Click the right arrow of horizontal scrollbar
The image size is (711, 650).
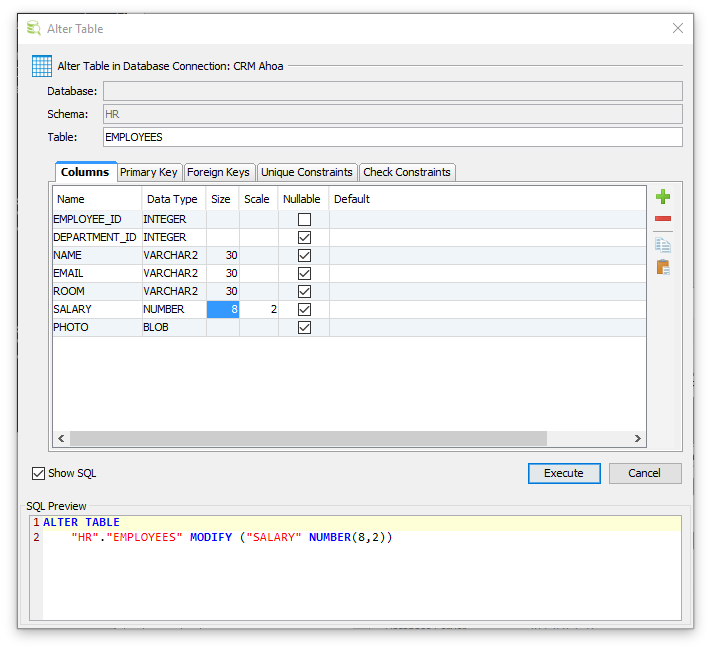(x=638, y=439)
